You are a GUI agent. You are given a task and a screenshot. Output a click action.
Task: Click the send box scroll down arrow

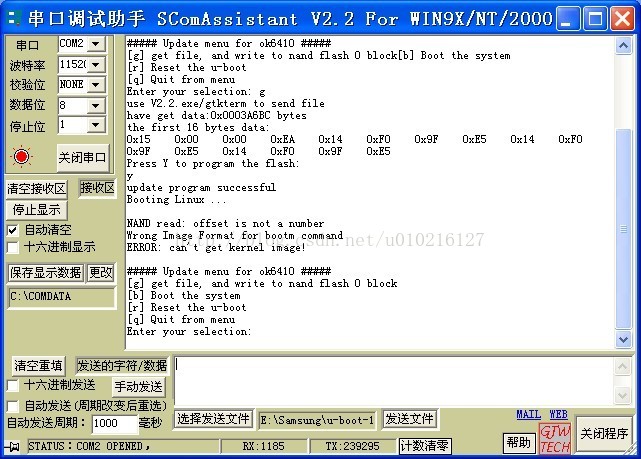click(x=622, y=395)
